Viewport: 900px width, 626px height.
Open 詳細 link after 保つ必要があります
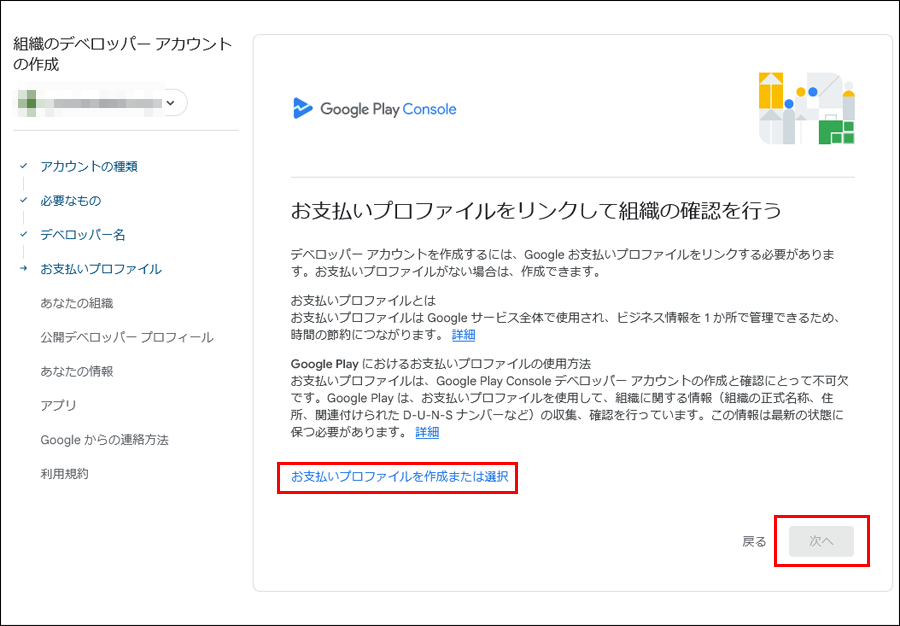coord(427,432)
